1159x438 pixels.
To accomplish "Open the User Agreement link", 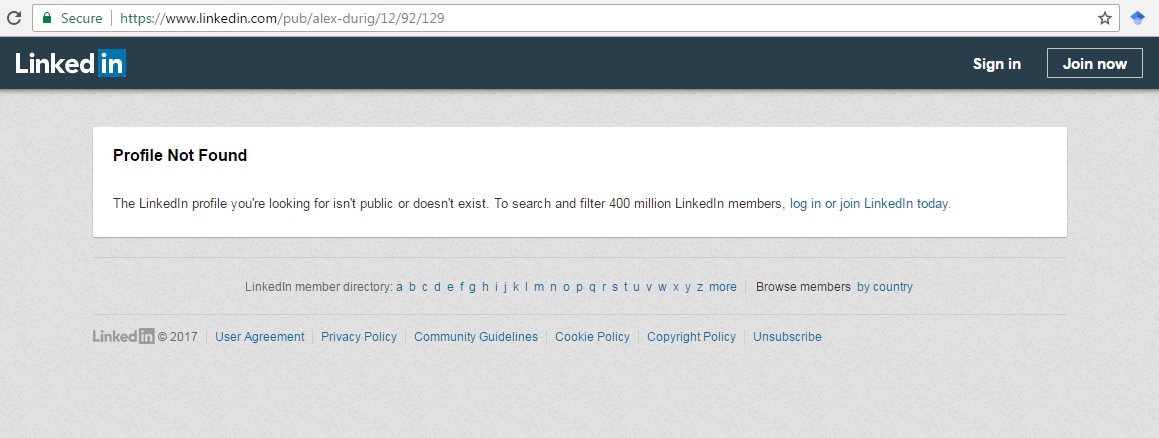I will click(260, 337).
